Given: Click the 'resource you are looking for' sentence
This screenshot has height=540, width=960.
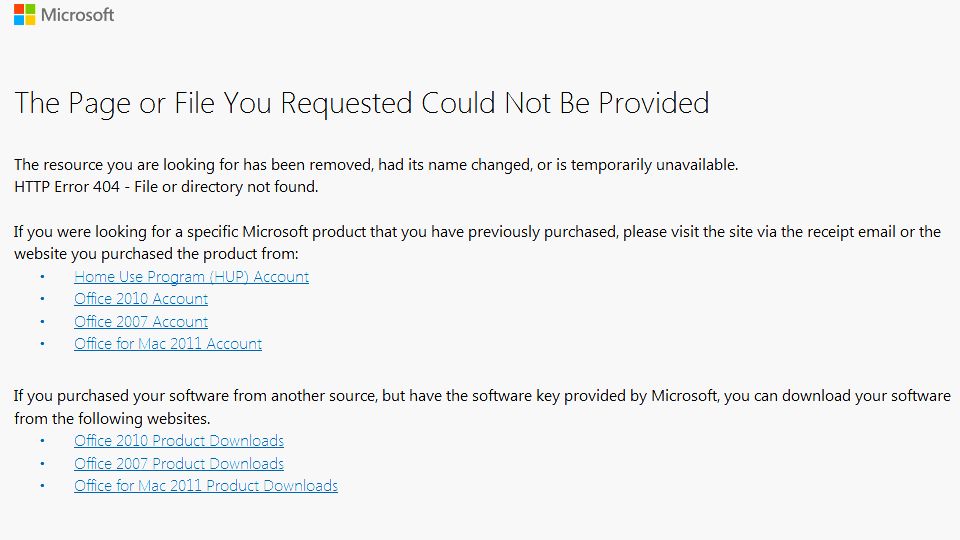Looking at the screenshot, I should pos(376,164).
